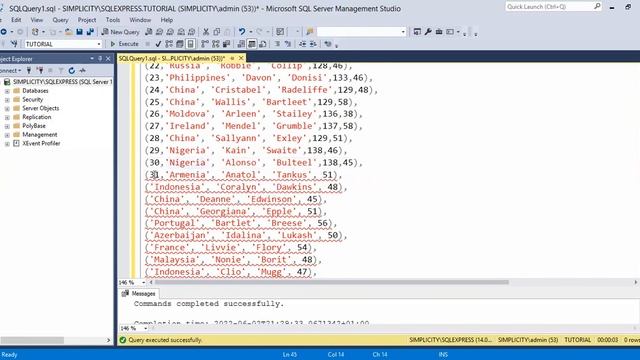Open the editor 146 % zoom dropdown
Viewport: 640px width, 360px height.
click(143, 282)
